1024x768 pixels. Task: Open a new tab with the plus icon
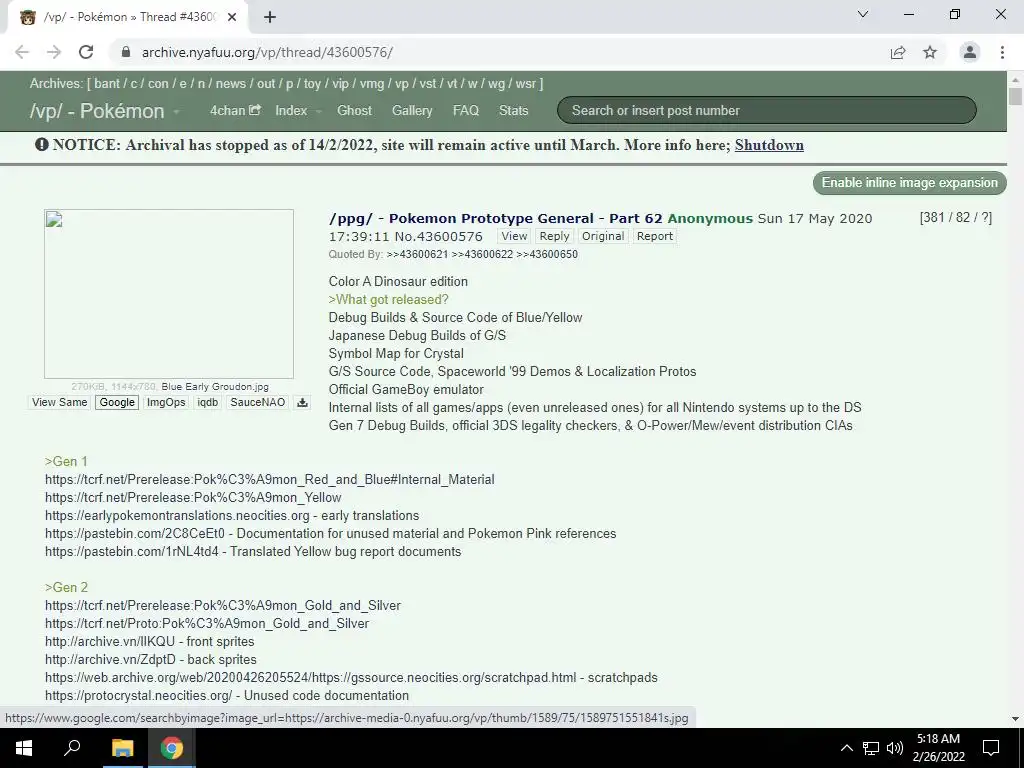pyautogui.click(x=270, y=17)
